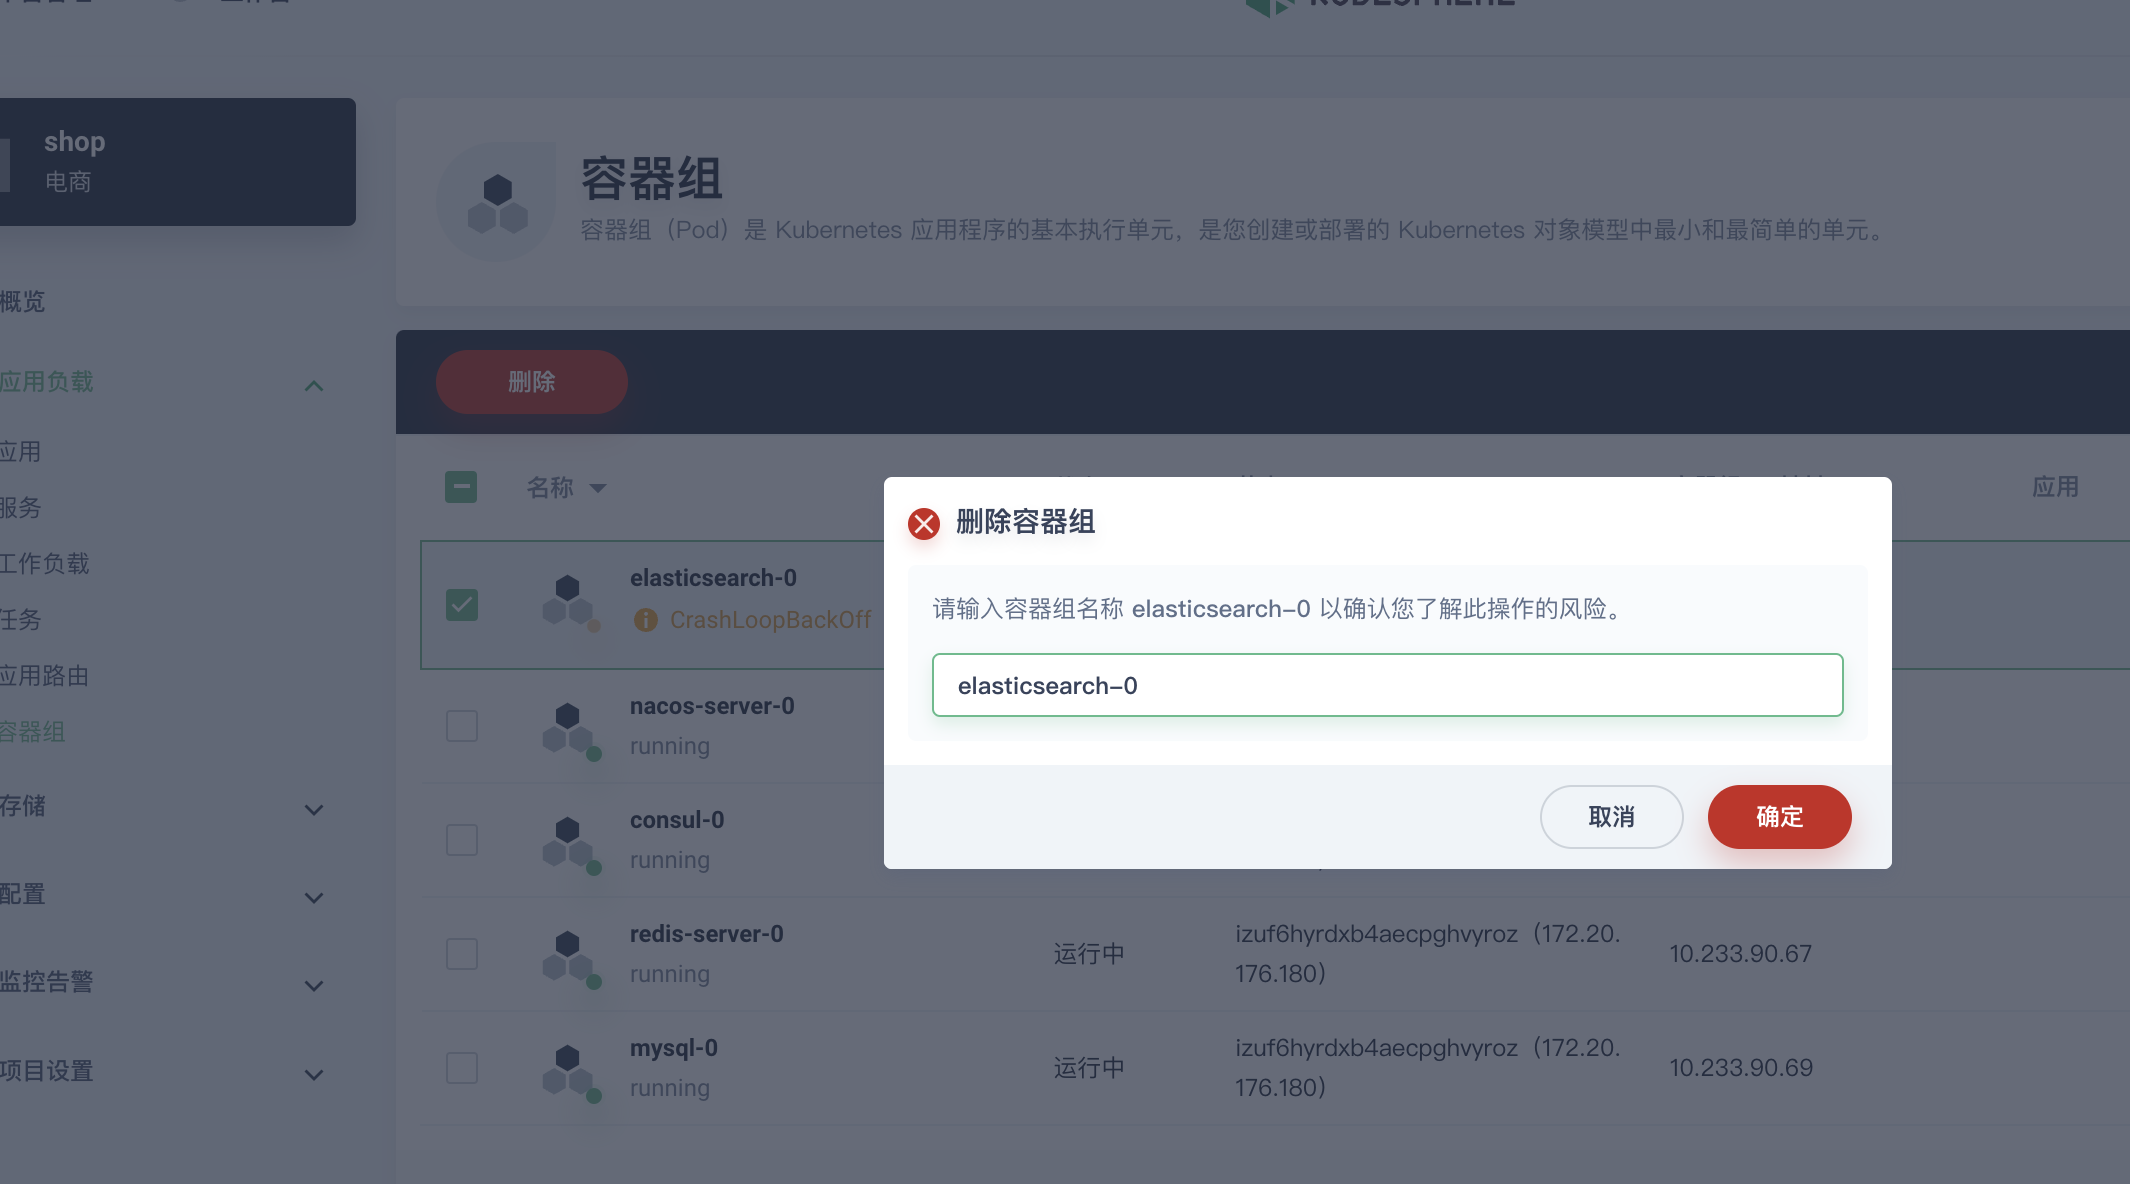Open the consul-0 pod link
This screenshot has width=2130, height=1184.
tap(677, 820)
